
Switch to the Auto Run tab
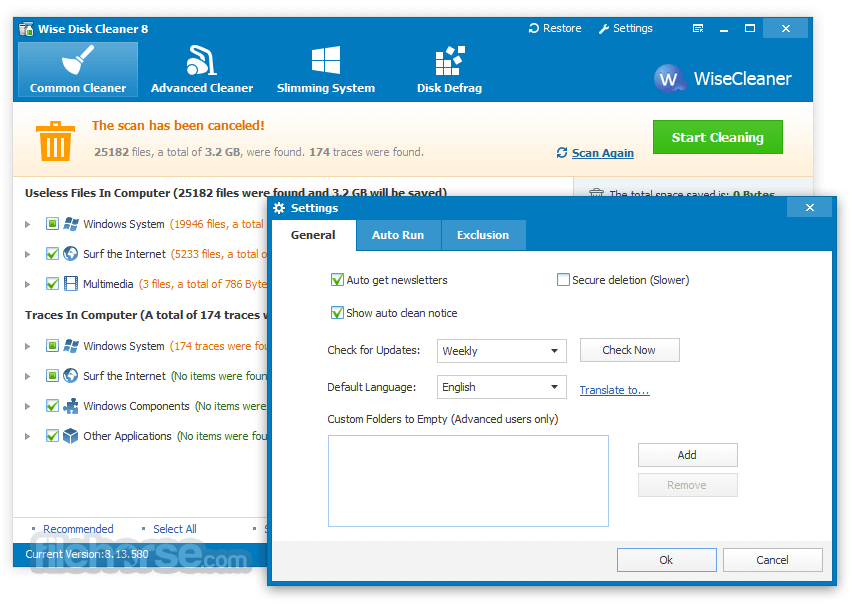[398, 235]
